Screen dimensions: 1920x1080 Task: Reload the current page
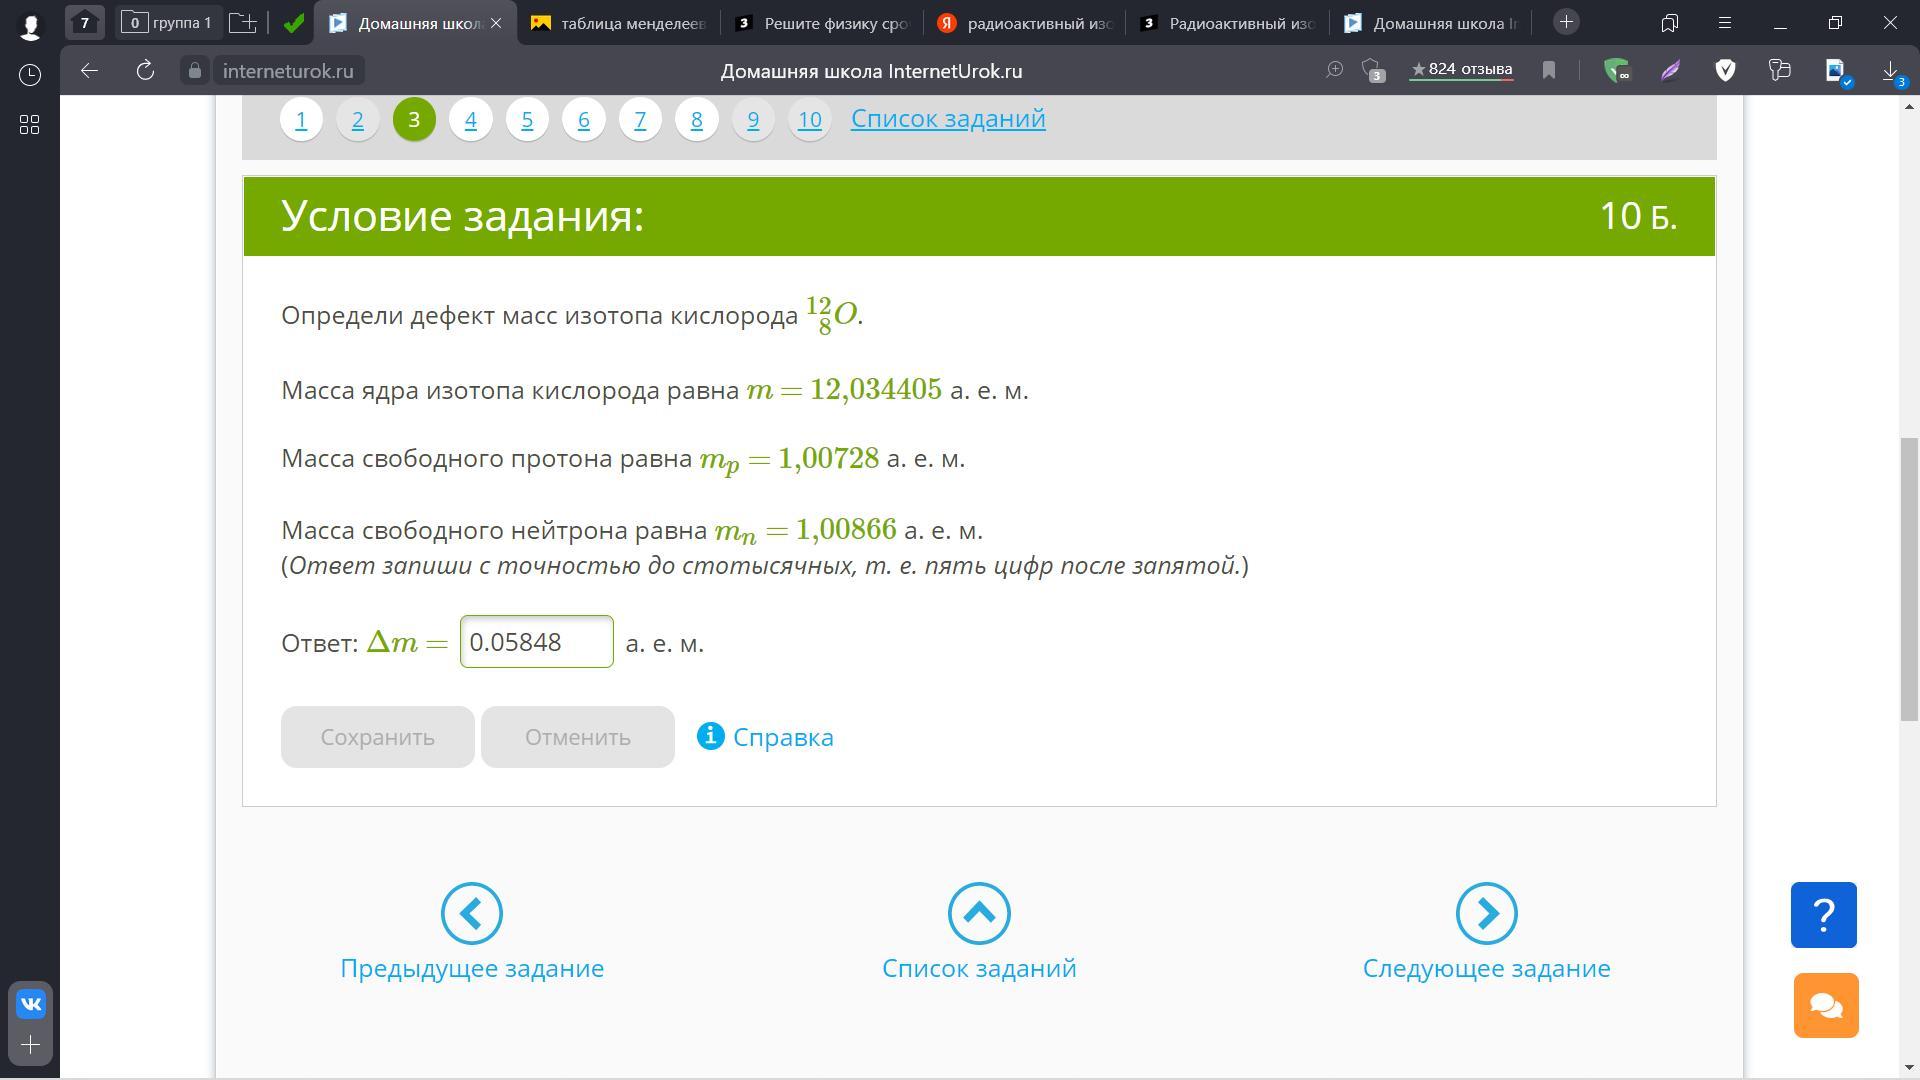click(x=145, y=70)
